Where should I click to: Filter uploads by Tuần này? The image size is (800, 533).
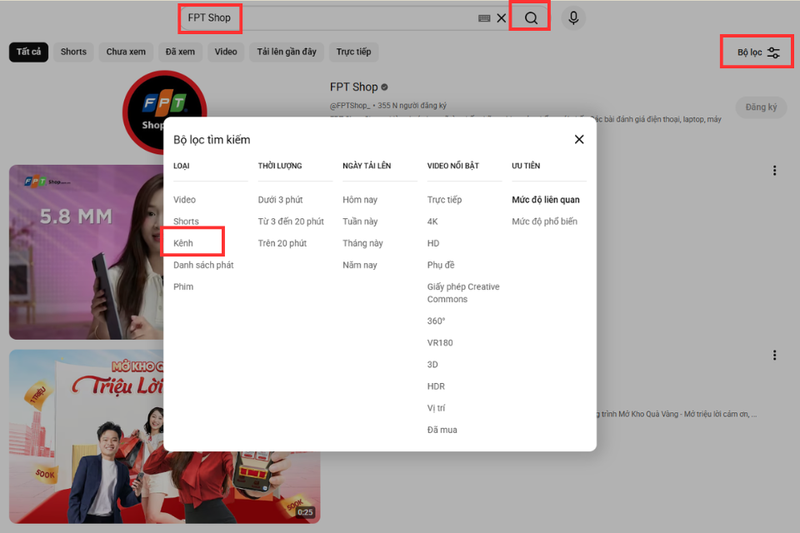tap(360, 221)
